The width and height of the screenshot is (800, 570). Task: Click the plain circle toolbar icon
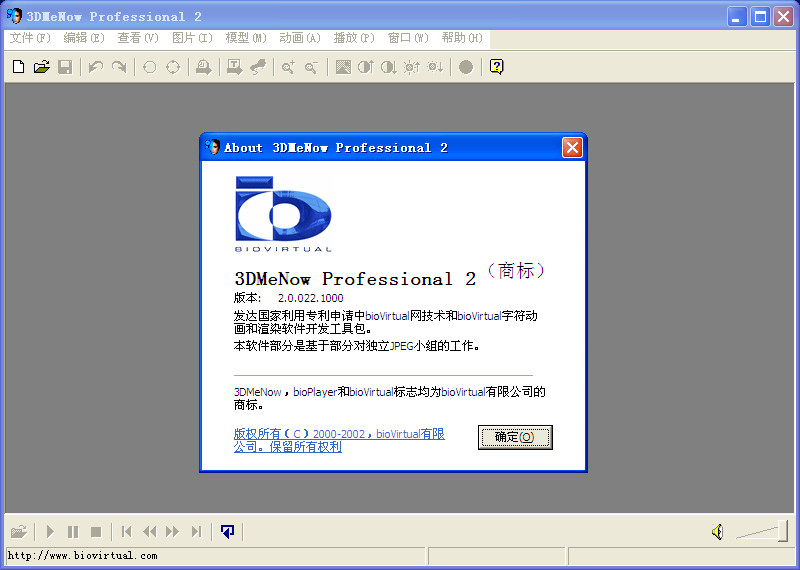[149, 67]
